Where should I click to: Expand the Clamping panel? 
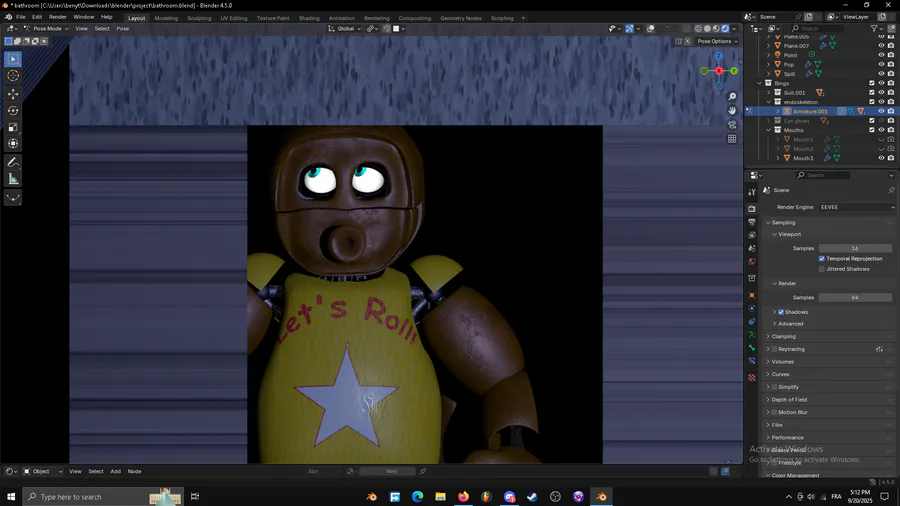coord(768,336)
